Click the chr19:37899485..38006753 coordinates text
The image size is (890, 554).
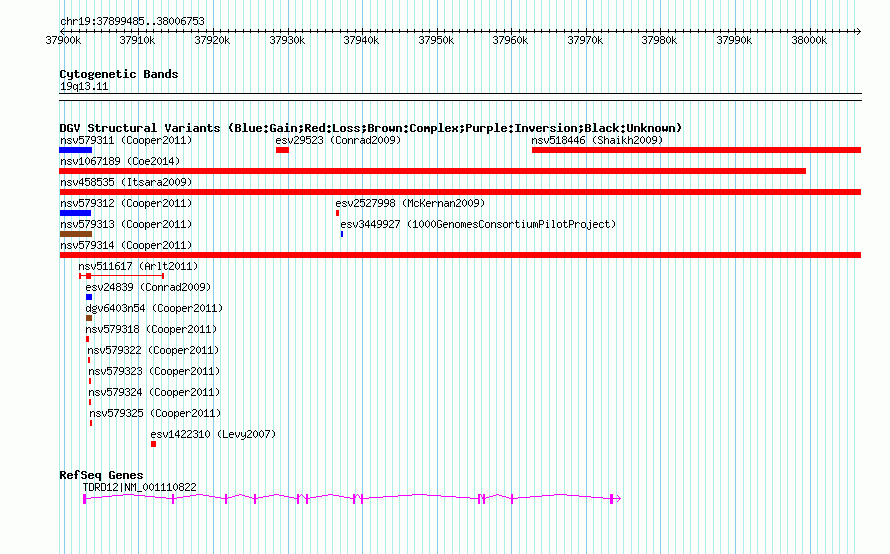132,21
